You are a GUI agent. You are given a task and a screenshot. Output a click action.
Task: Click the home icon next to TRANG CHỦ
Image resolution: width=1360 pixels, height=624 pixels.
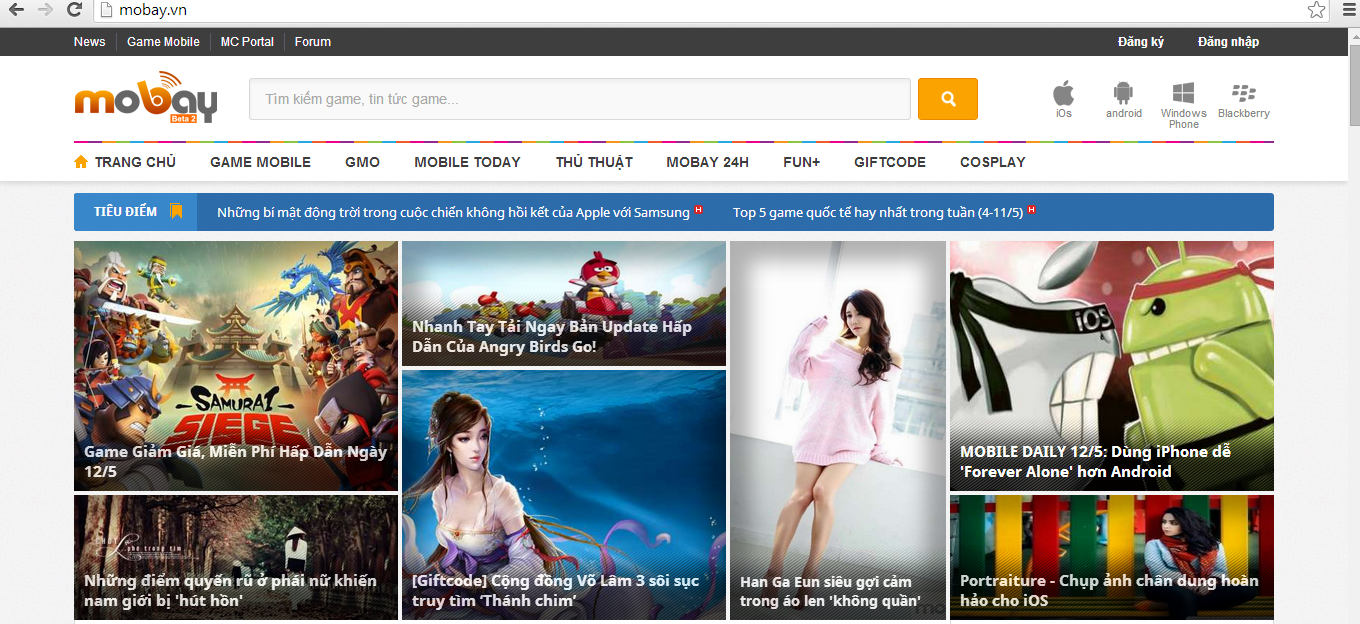click(81, 160)
